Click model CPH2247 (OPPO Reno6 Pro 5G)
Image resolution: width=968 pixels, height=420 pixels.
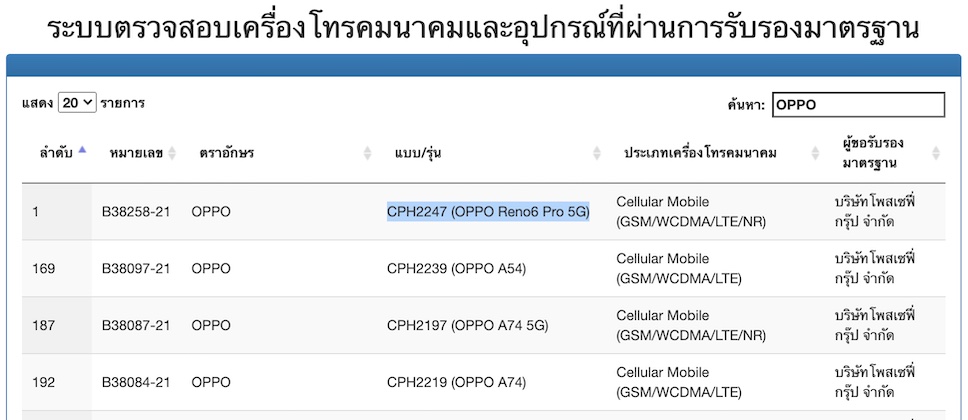coord(488,211)
